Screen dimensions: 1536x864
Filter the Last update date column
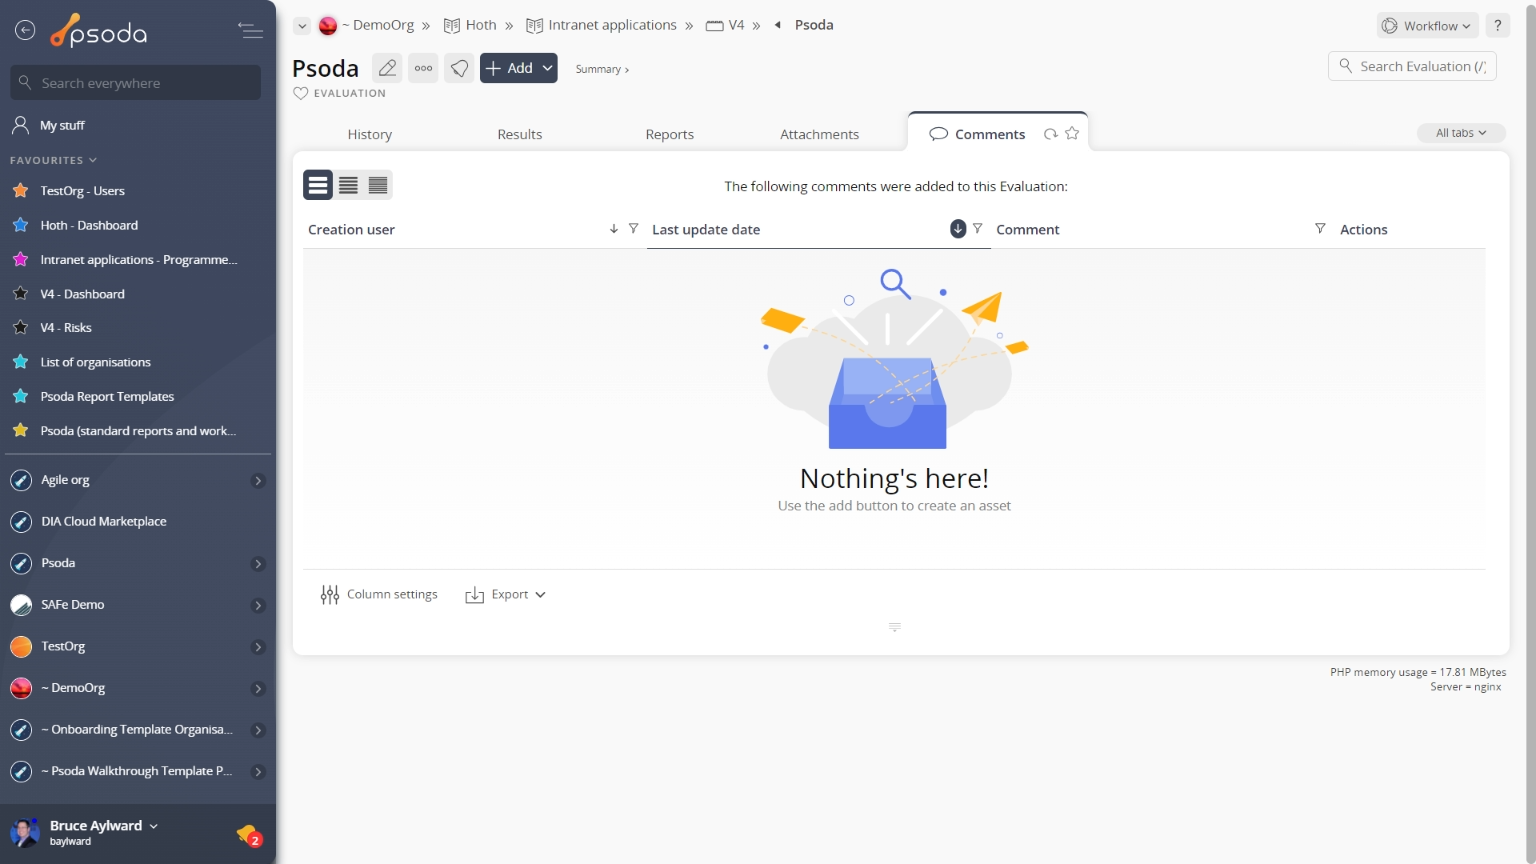tap(977, 229)
